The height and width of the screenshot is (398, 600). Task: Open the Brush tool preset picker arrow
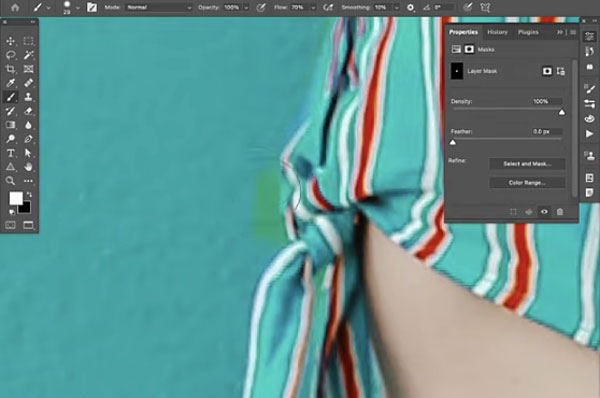pos(49,8)
